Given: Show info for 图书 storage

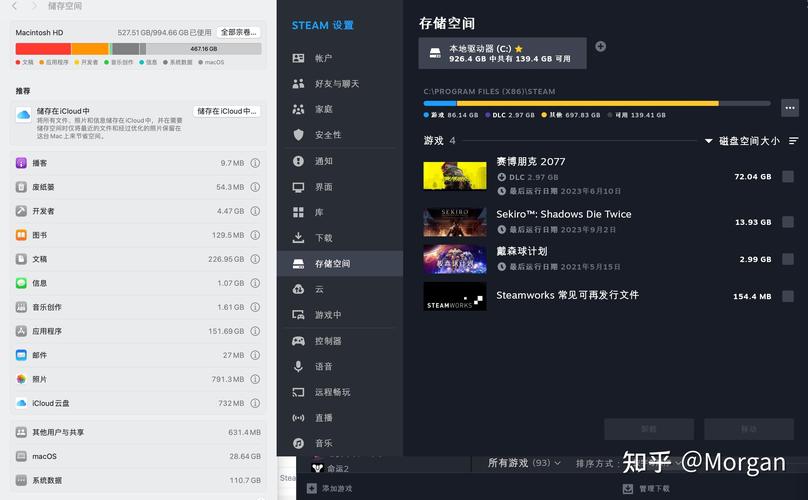Looking at the screenshot, I should pyautogui.click(x=255, y=235).
